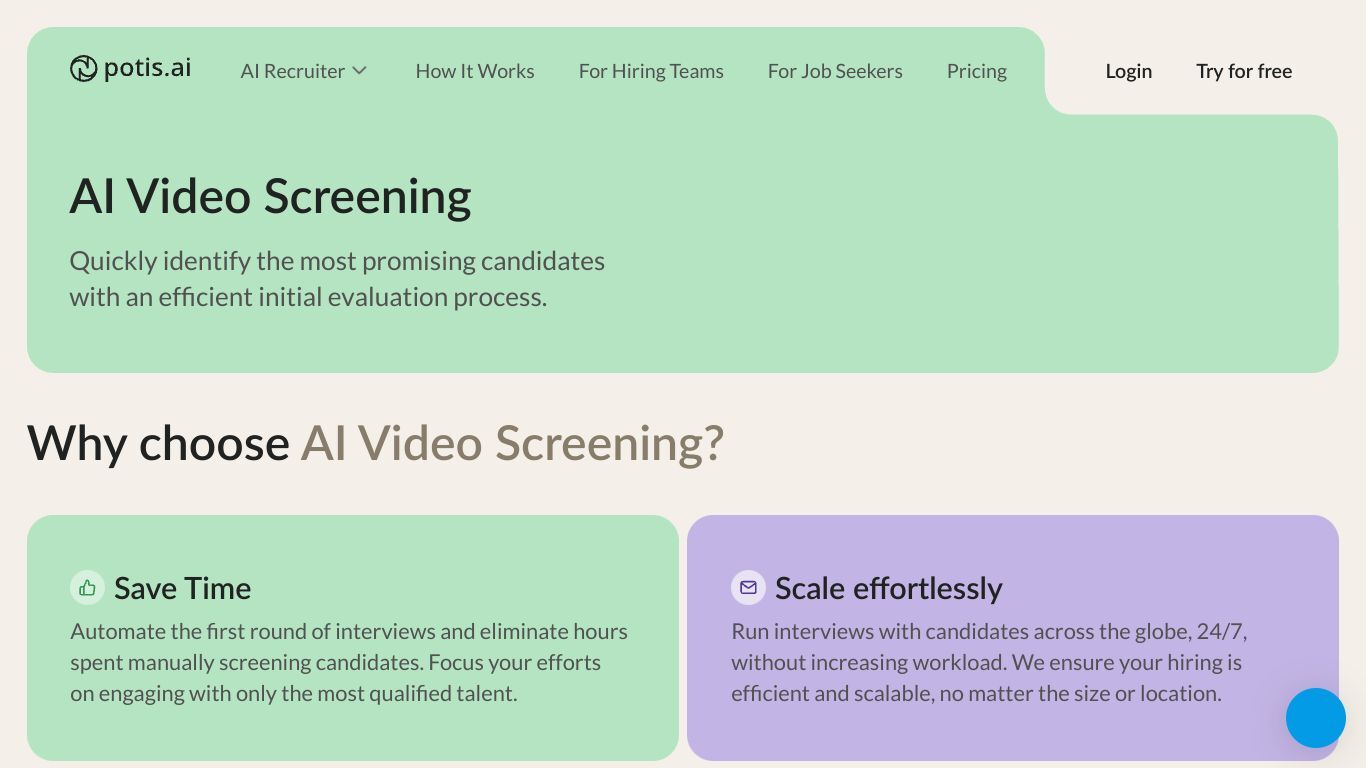The image size is (1366, 768).
Task: Click the thumbs-up icon beside Save Time
Action: pos(87,588)
